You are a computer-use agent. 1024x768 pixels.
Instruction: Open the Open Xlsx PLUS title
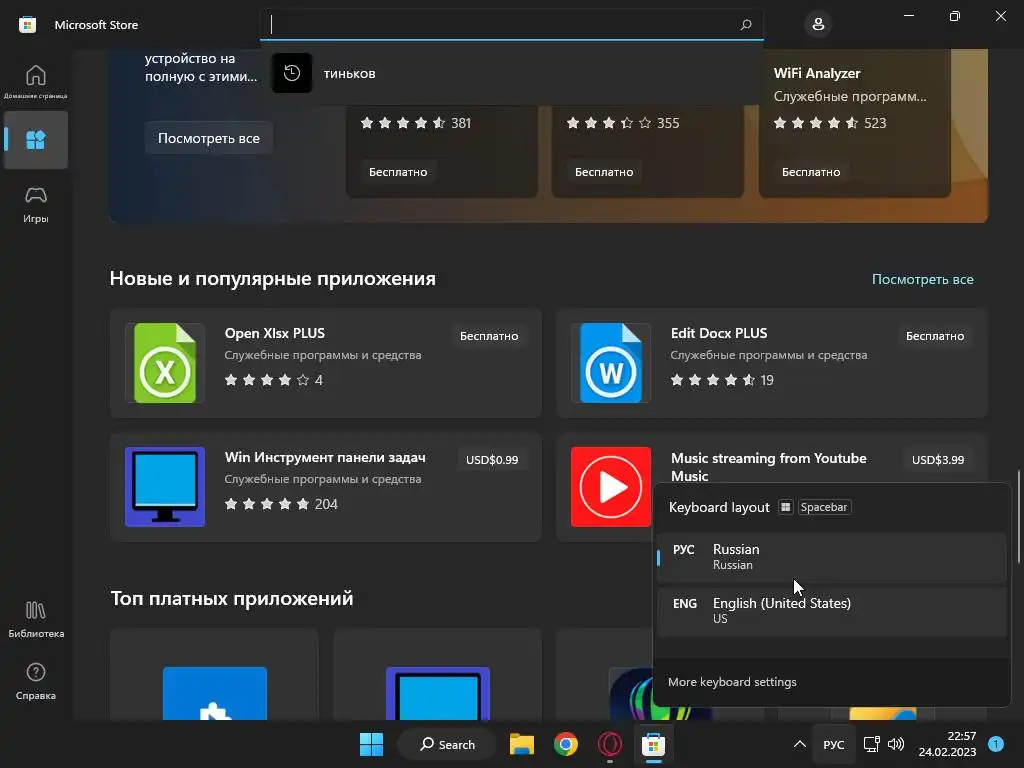point(274,333)
